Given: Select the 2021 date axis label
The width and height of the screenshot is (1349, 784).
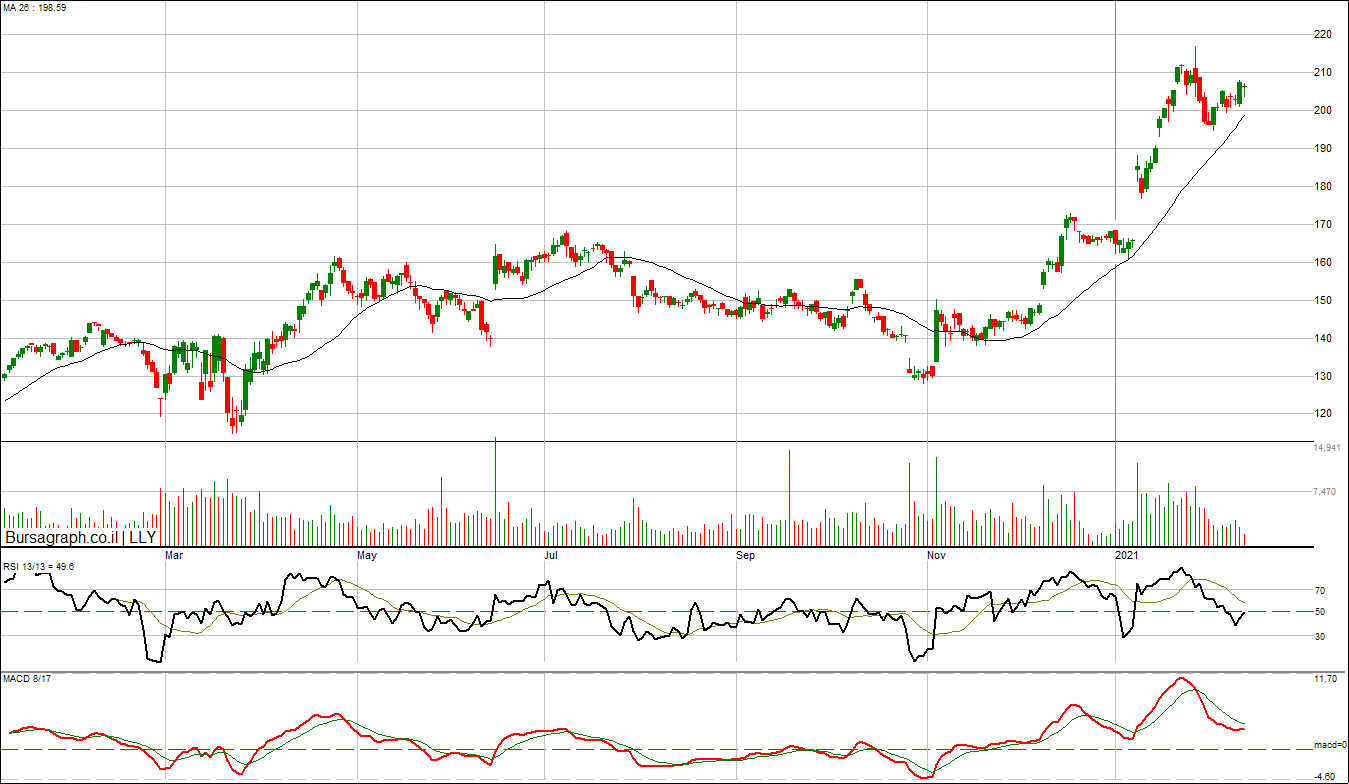Looking at the screenshot, I should point(1127,553).
